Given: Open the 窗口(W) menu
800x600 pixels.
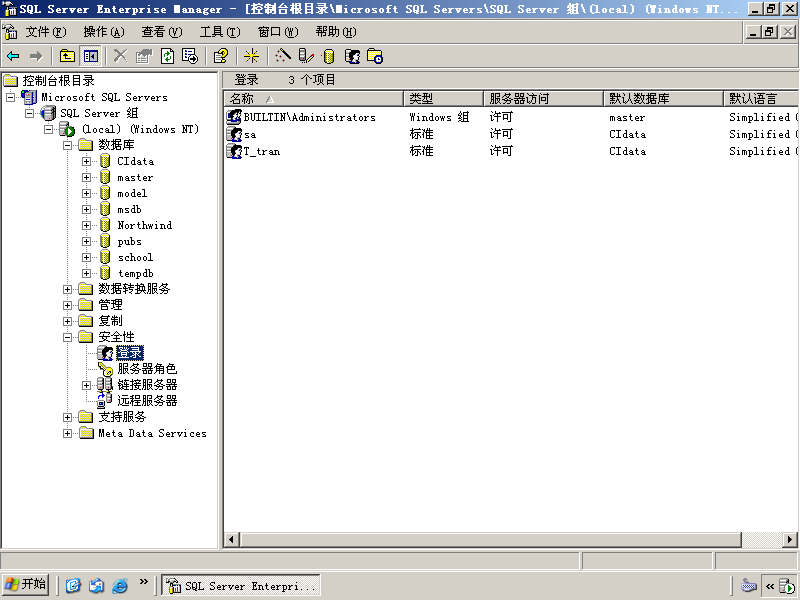Looking at the screenshot, I should point(278,32).
